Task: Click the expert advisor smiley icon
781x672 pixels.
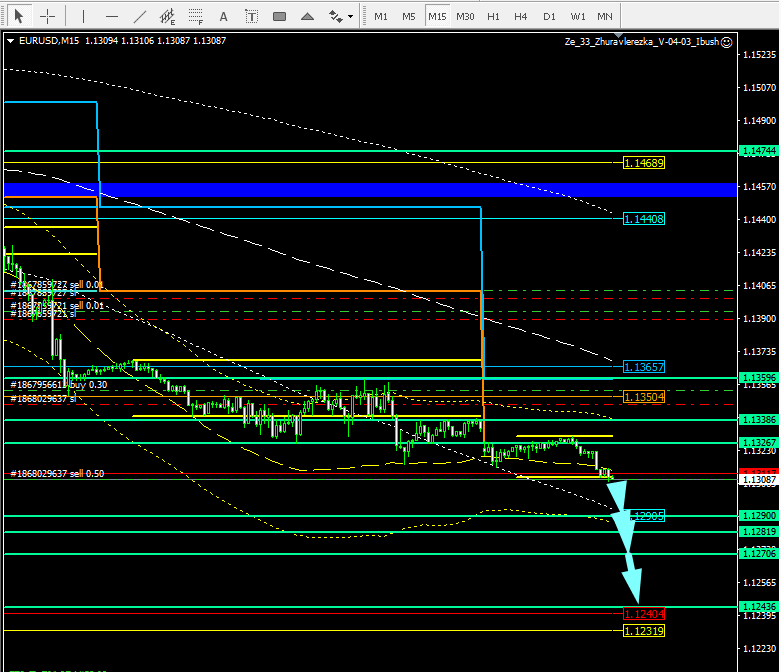Action: point(727,42)
